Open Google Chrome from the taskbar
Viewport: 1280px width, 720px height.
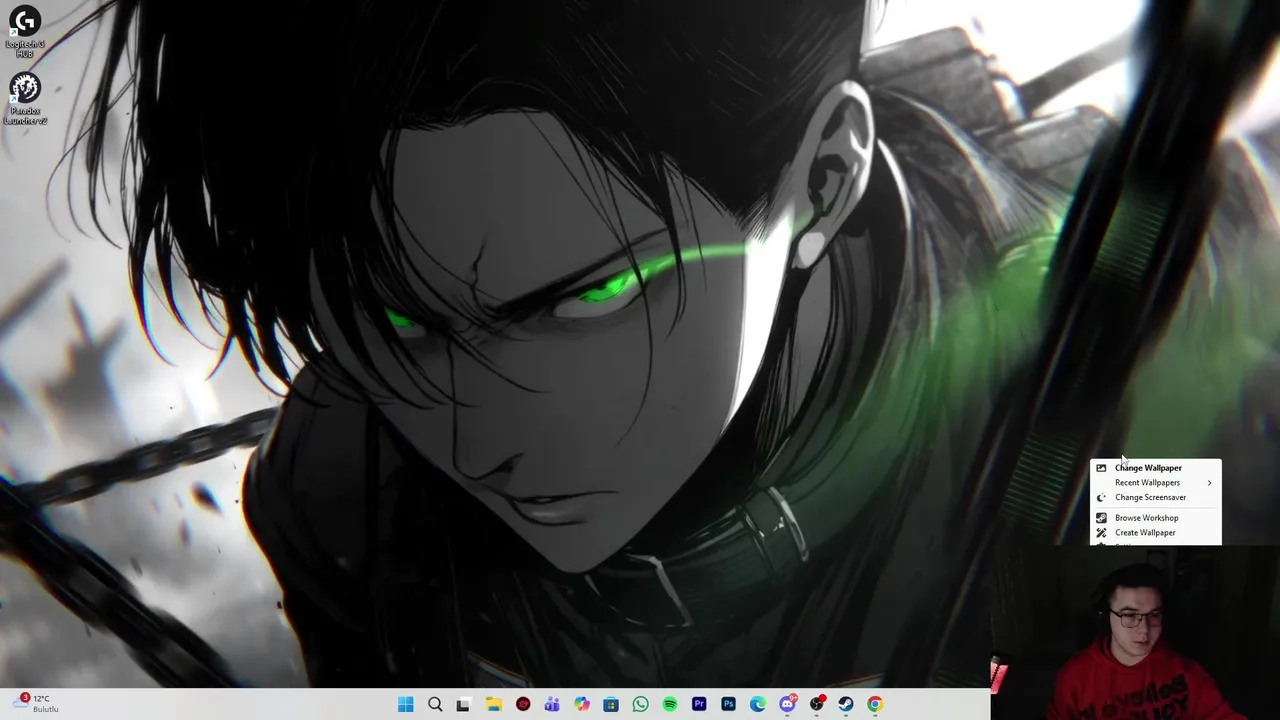(x=875, y=704)
